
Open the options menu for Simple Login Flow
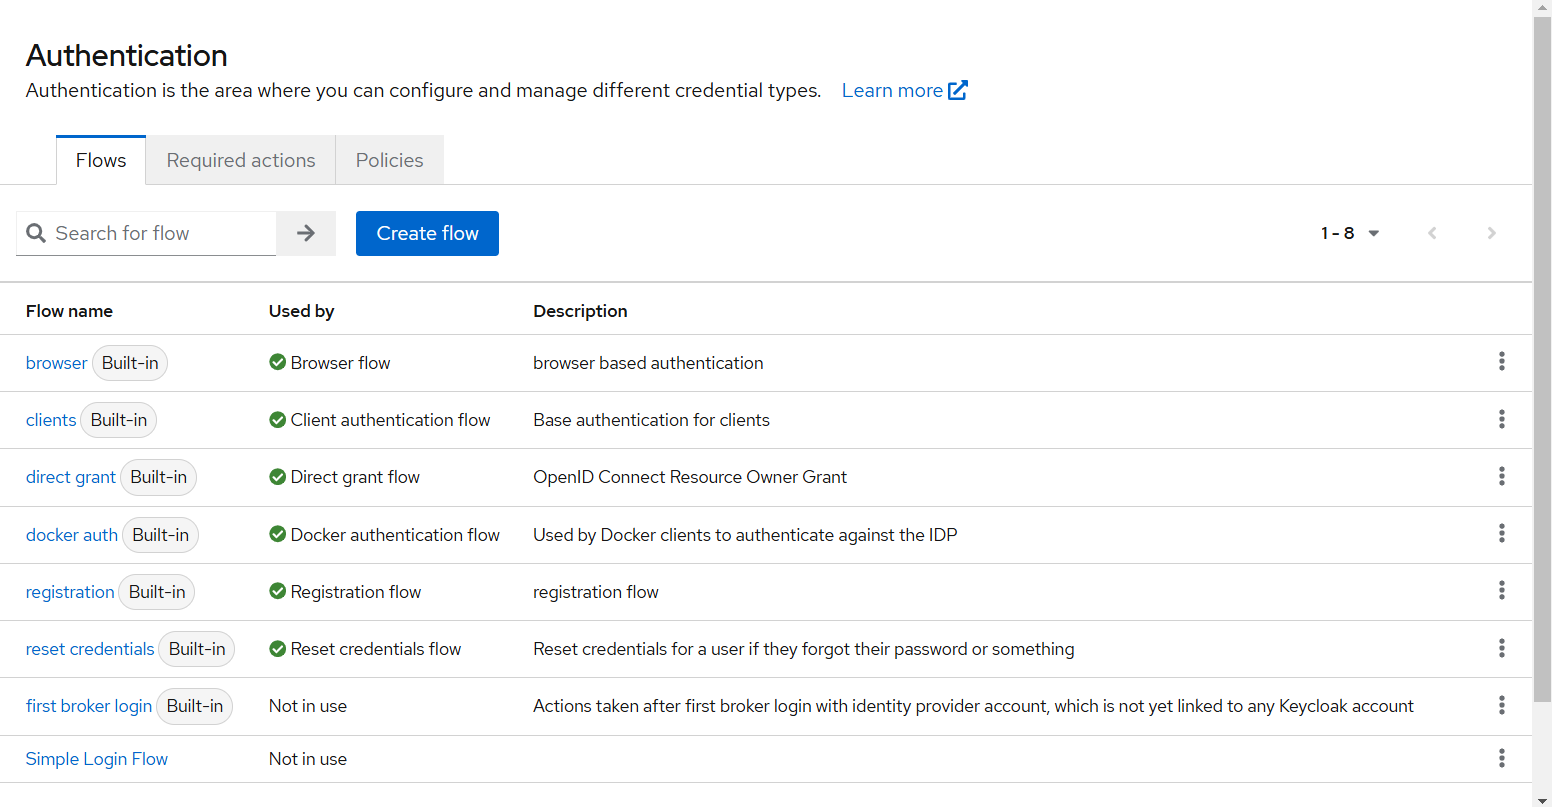pyautogui.click(x=1502, y=758)
